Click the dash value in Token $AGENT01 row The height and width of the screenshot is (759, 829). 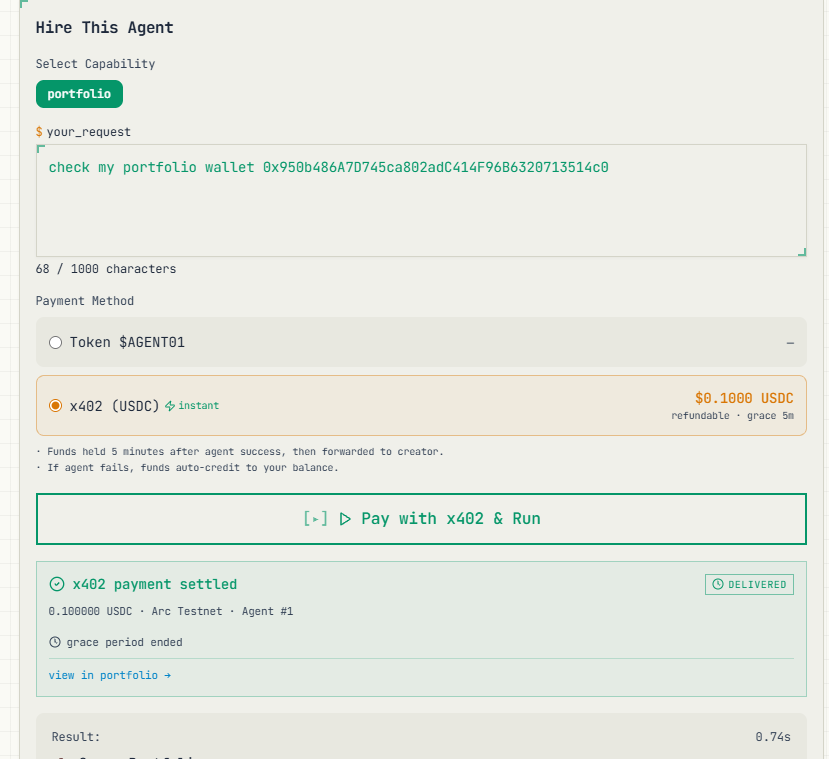point(790,343)
